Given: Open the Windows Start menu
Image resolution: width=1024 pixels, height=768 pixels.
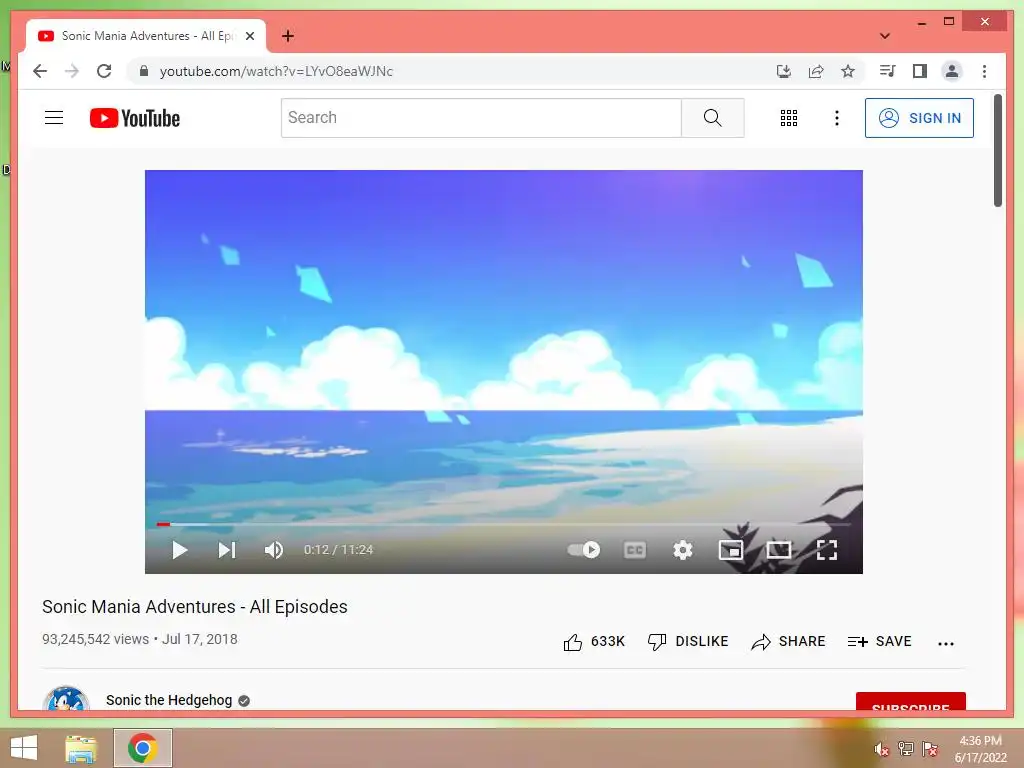Looking at the screenshot, I should [24, 748].
